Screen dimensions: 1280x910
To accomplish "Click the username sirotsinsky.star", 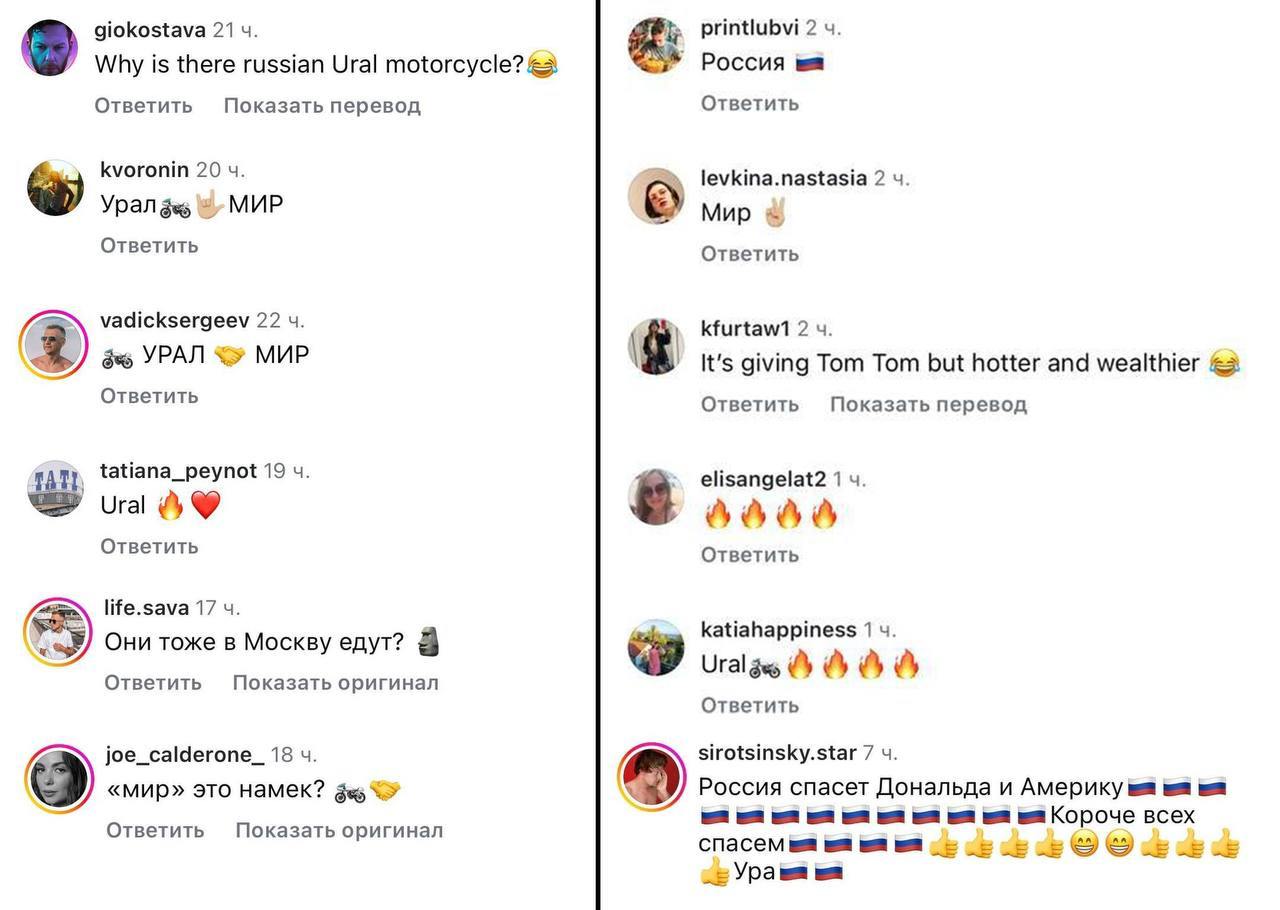I will pos(777,752).
